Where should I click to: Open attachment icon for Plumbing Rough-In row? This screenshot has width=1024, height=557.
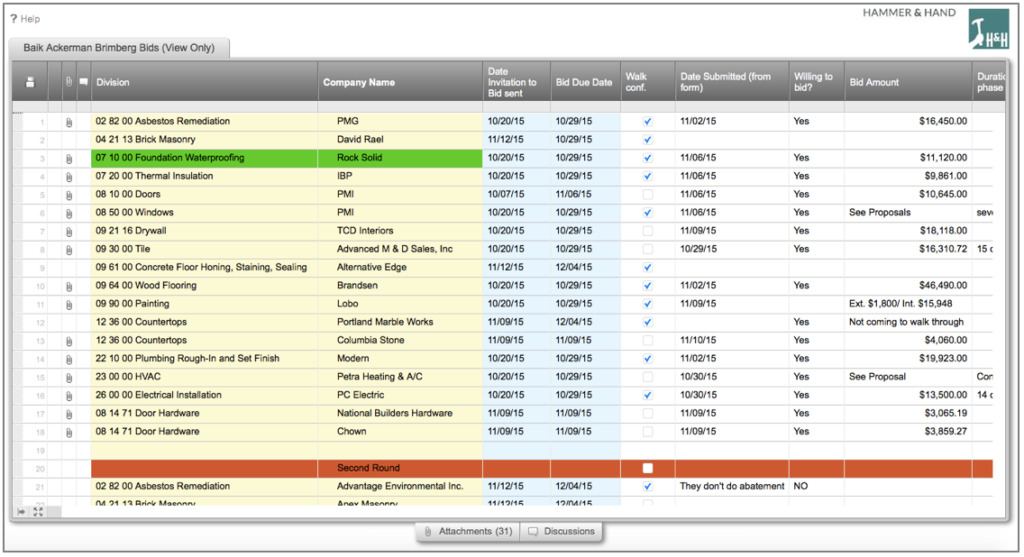click(69, 359)
